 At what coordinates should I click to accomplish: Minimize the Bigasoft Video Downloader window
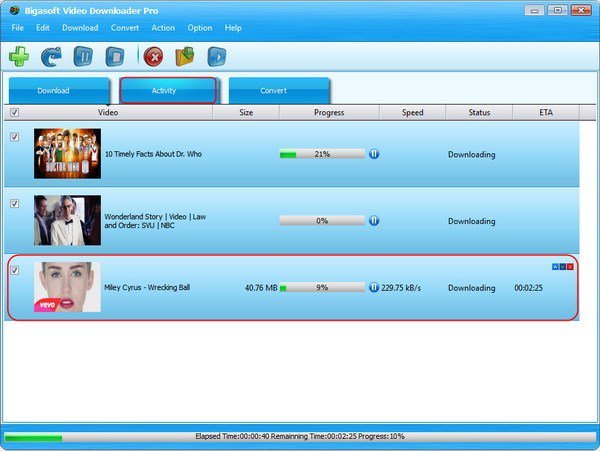(535, 10)
